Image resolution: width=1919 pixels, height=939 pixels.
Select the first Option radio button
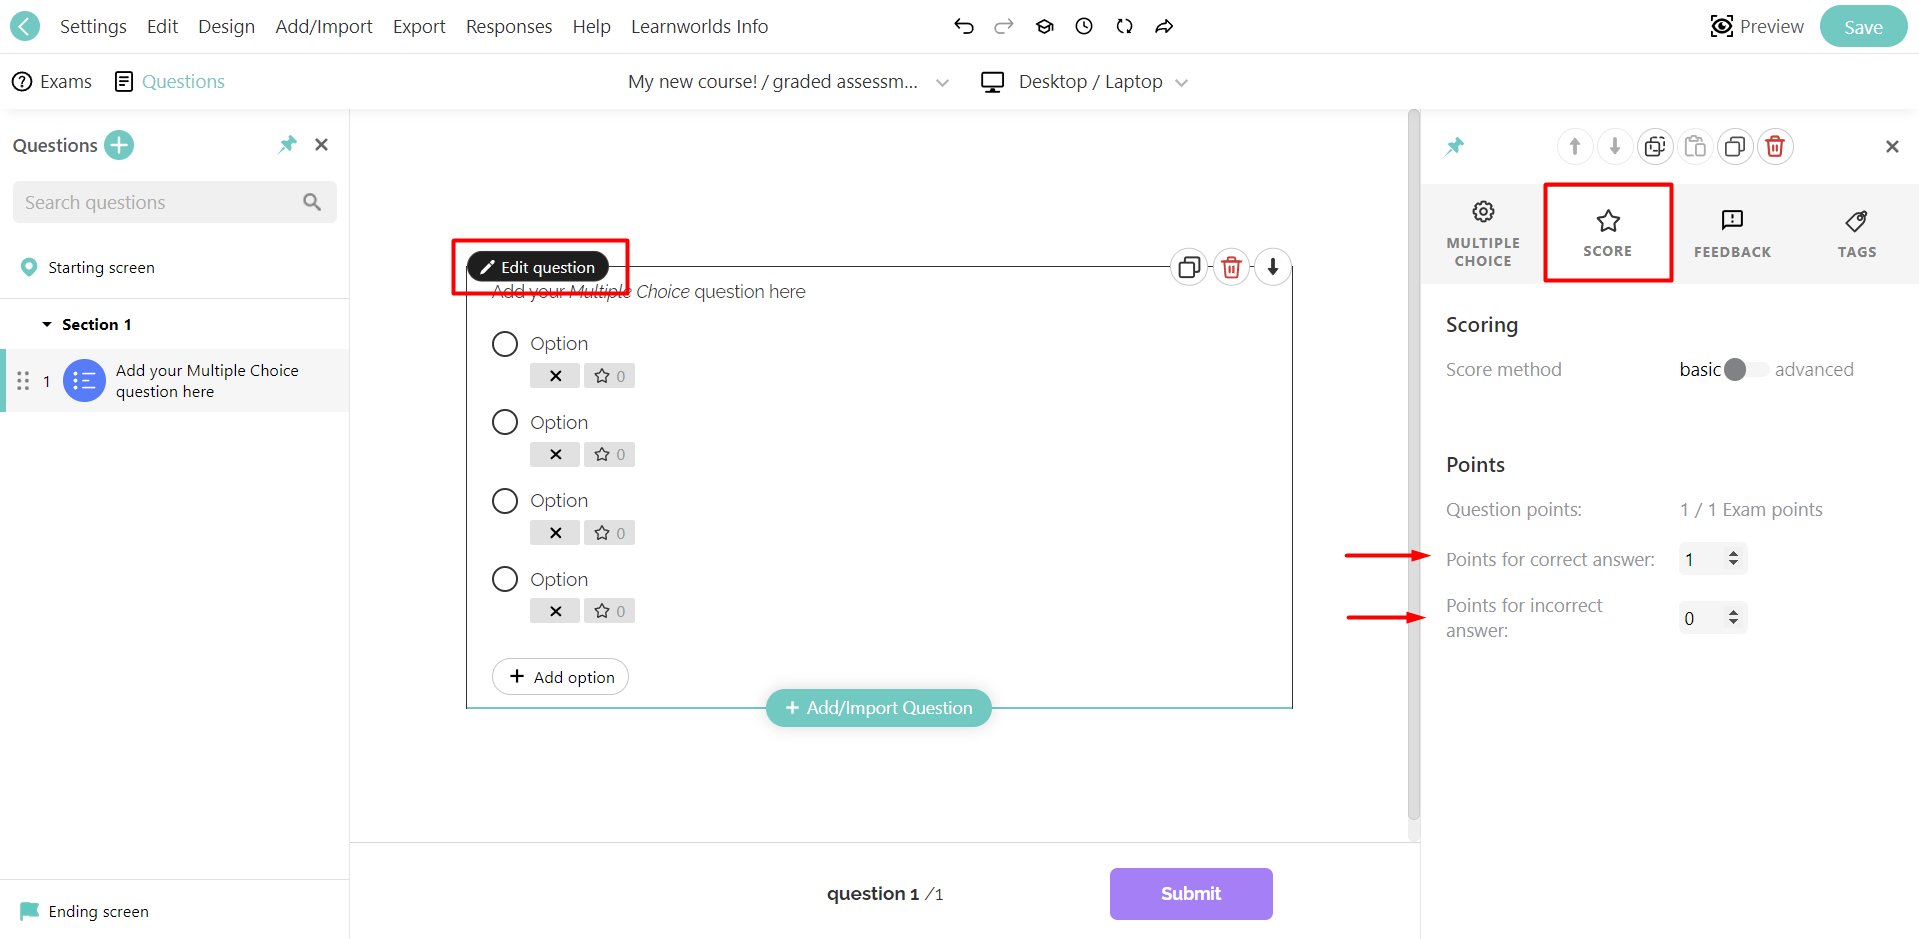click(505, 343)
